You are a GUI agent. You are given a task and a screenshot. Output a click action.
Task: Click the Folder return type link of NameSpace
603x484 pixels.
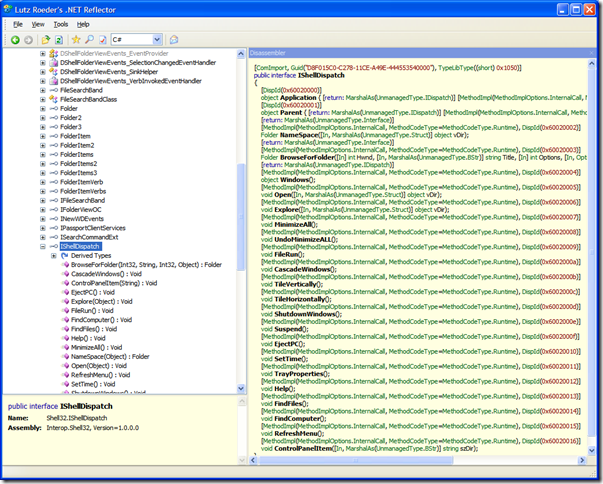269,135
